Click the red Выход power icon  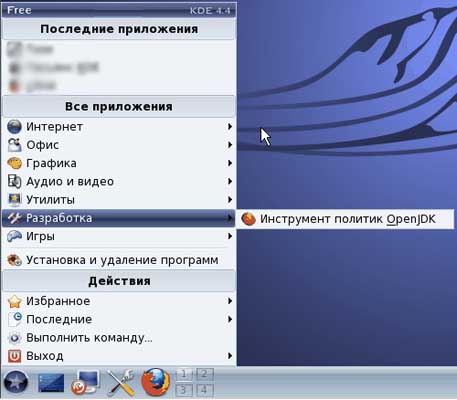coord(14,356)
